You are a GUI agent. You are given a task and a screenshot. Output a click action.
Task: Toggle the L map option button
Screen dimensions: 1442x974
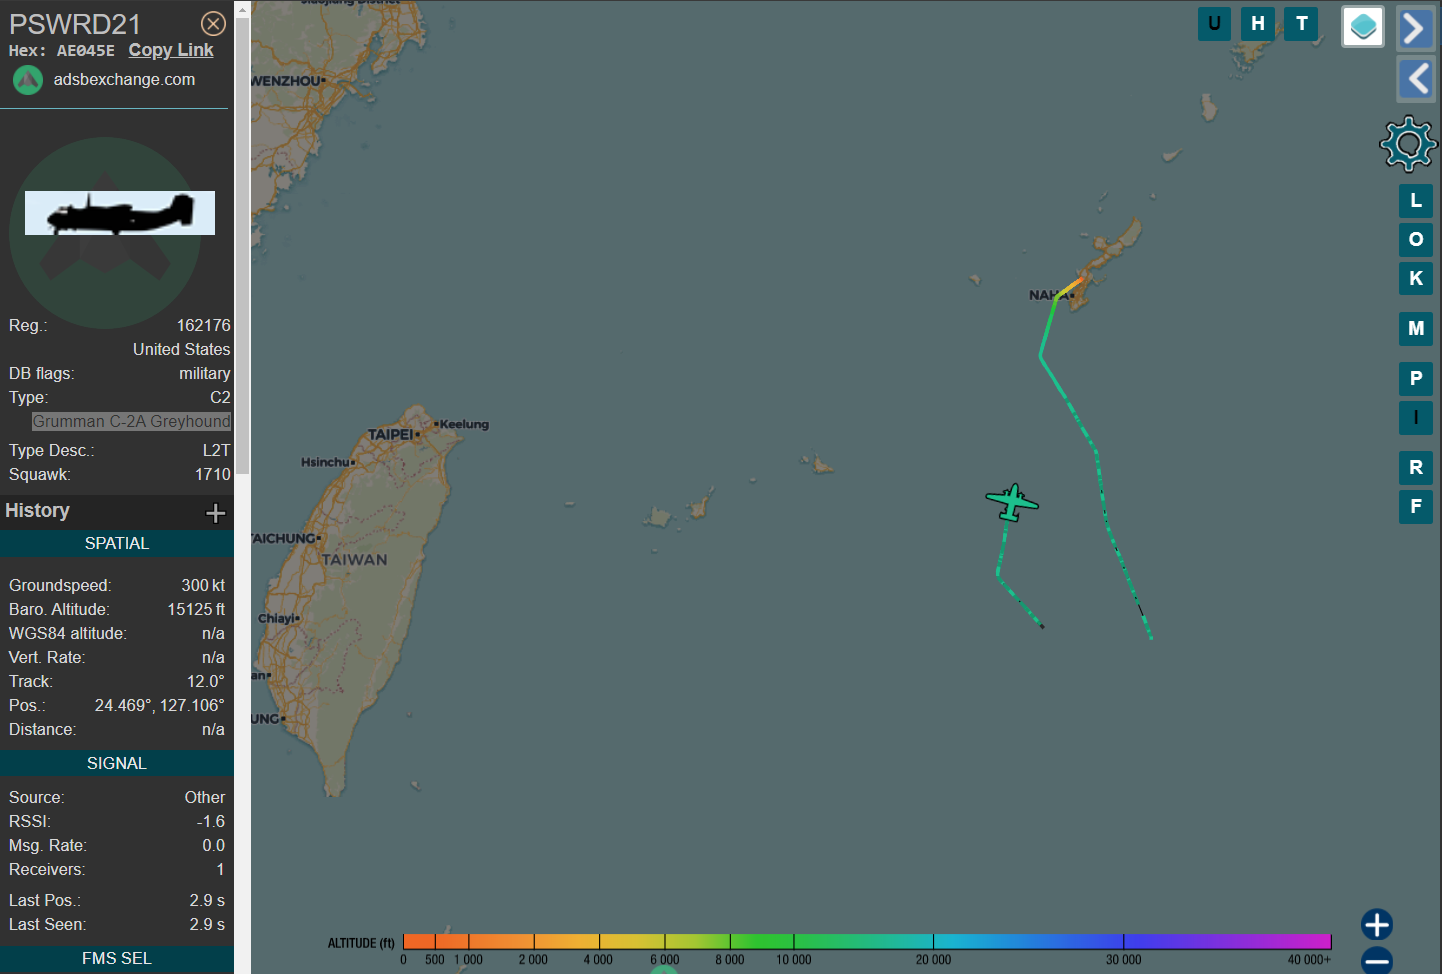click(1416, 201)
